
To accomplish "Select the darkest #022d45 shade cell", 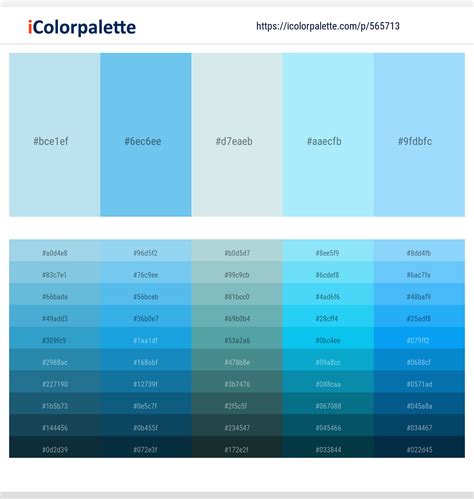I will (419, 447).
